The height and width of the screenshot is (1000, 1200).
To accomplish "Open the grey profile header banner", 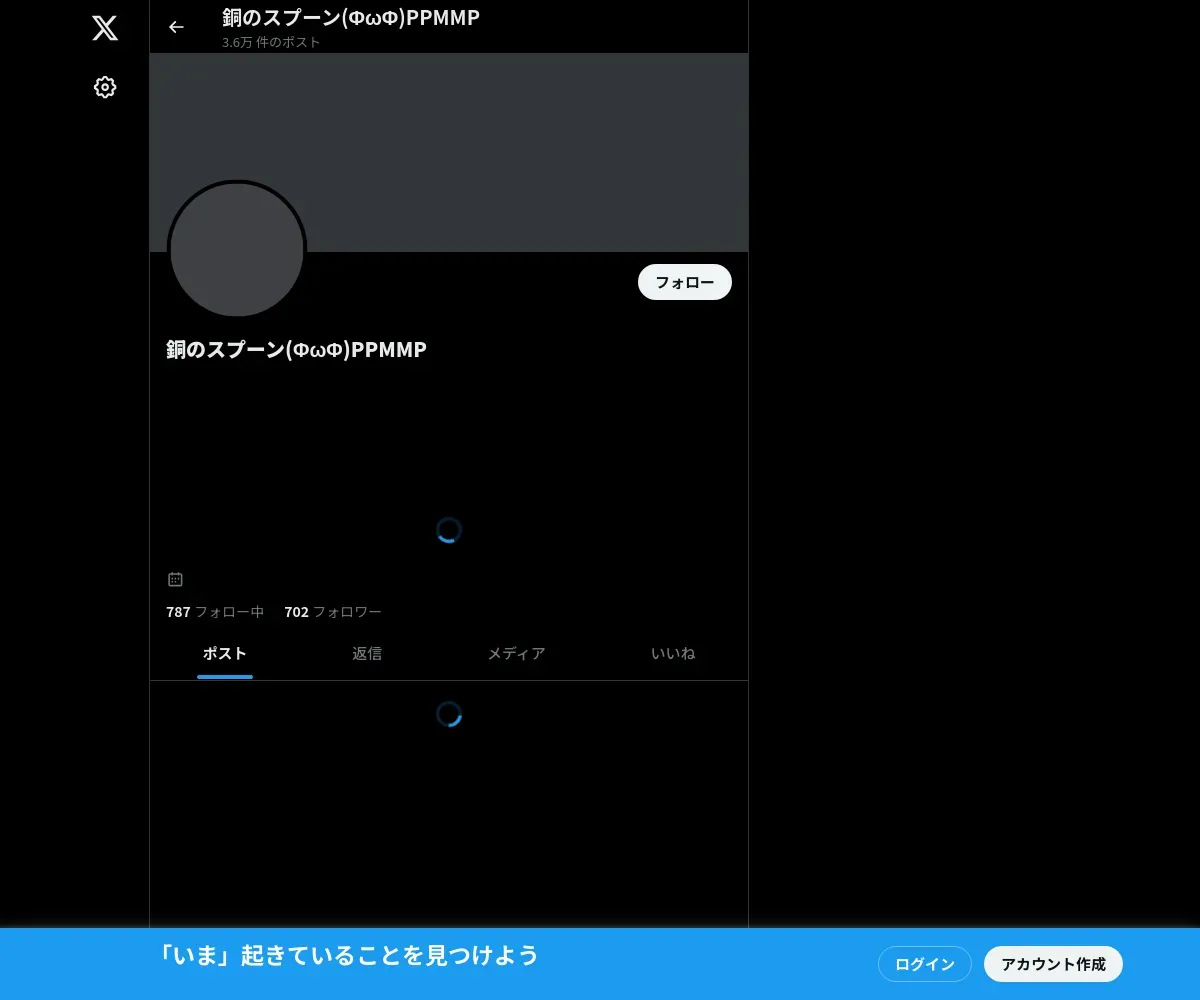I will pos(449,152).
